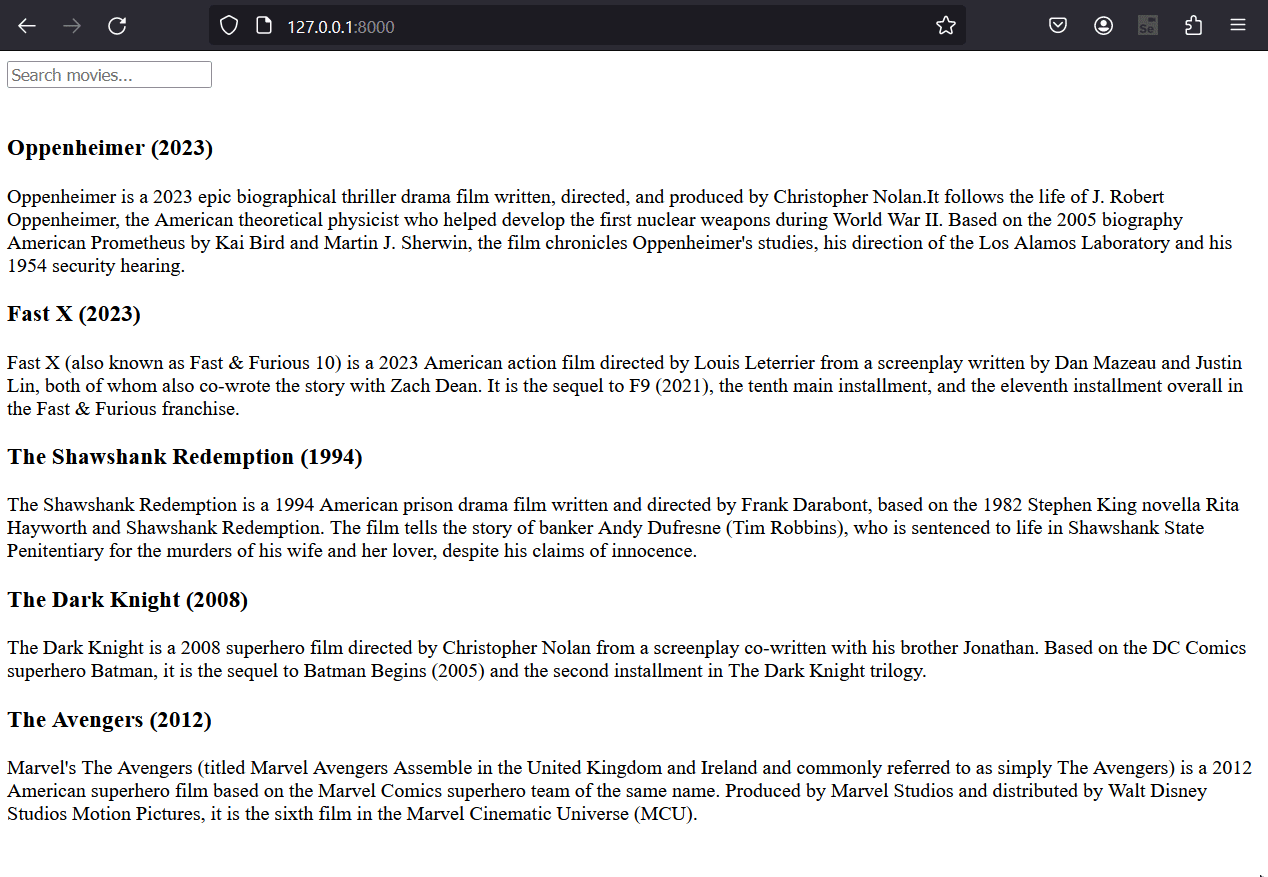
Task: Open the Pocket save icon
Action: (x=1057, y=26)
